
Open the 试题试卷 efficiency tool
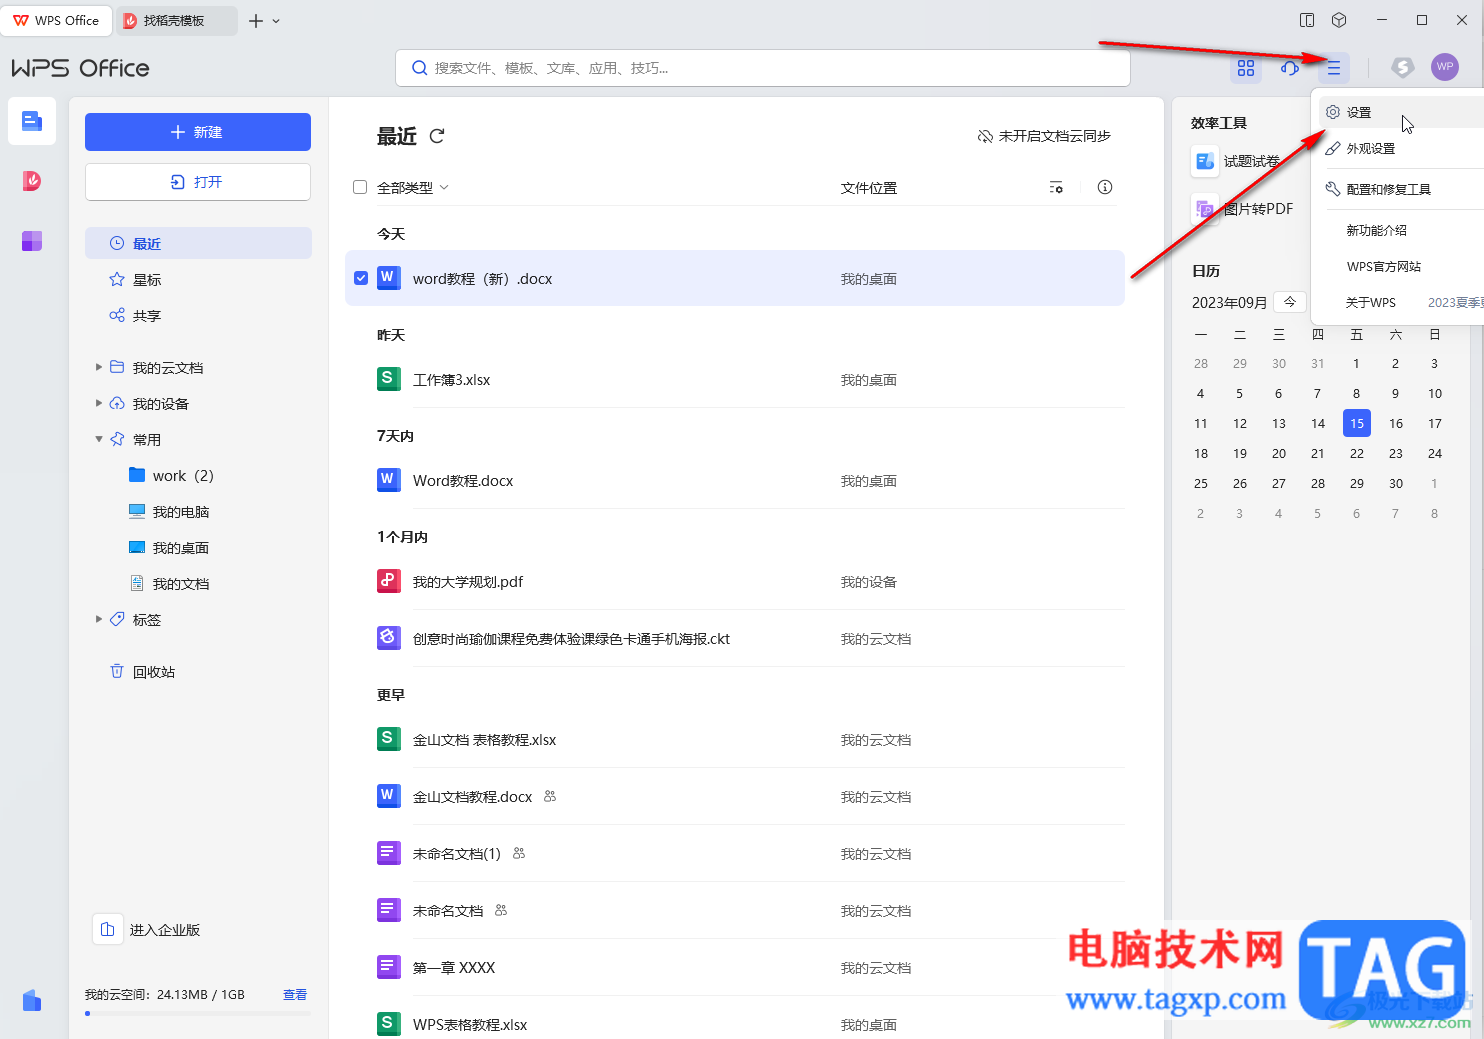tap(1236, 161)
